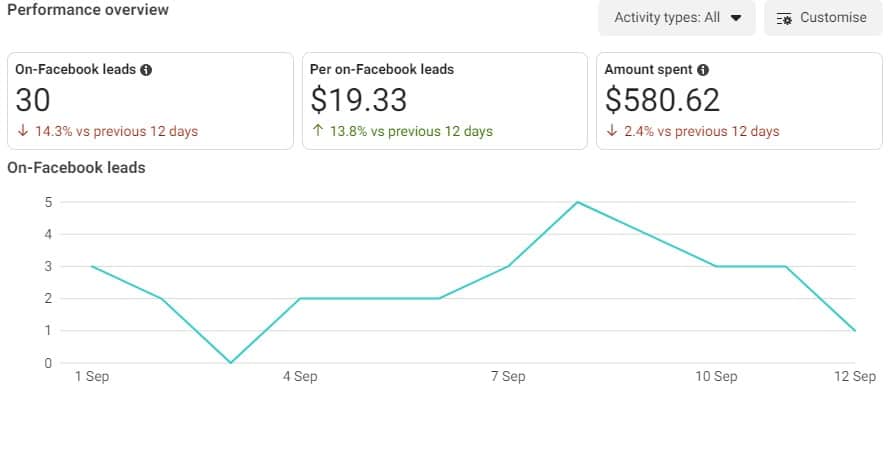Click the caret arrow beside Activity types
The height and width of the screenshot is (454, 891).
tap(737, 18)
